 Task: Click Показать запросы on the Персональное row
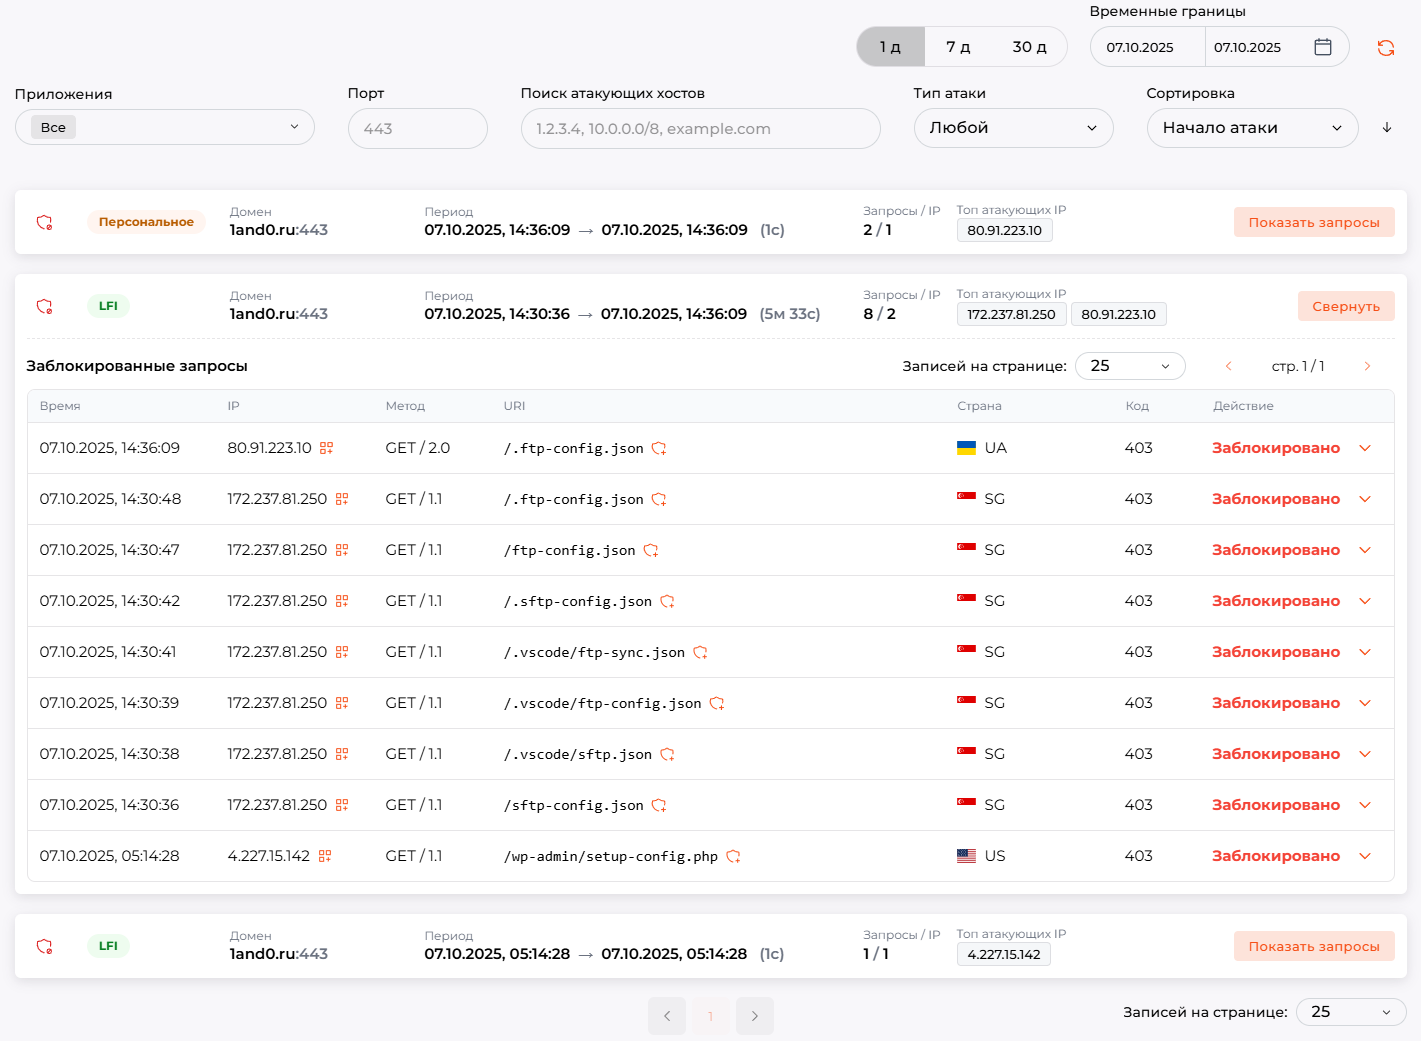click(1314, 222)
